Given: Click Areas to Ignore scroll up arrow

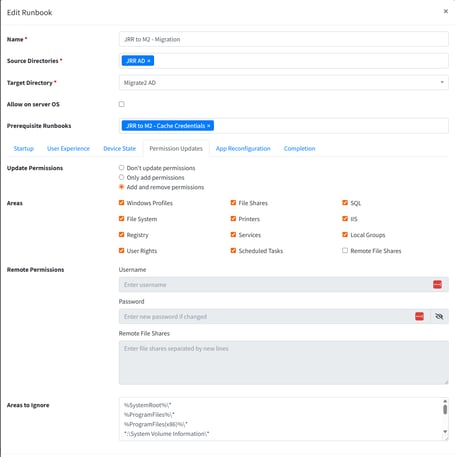Looking at the screenshot, I should [x=445, y=401].
